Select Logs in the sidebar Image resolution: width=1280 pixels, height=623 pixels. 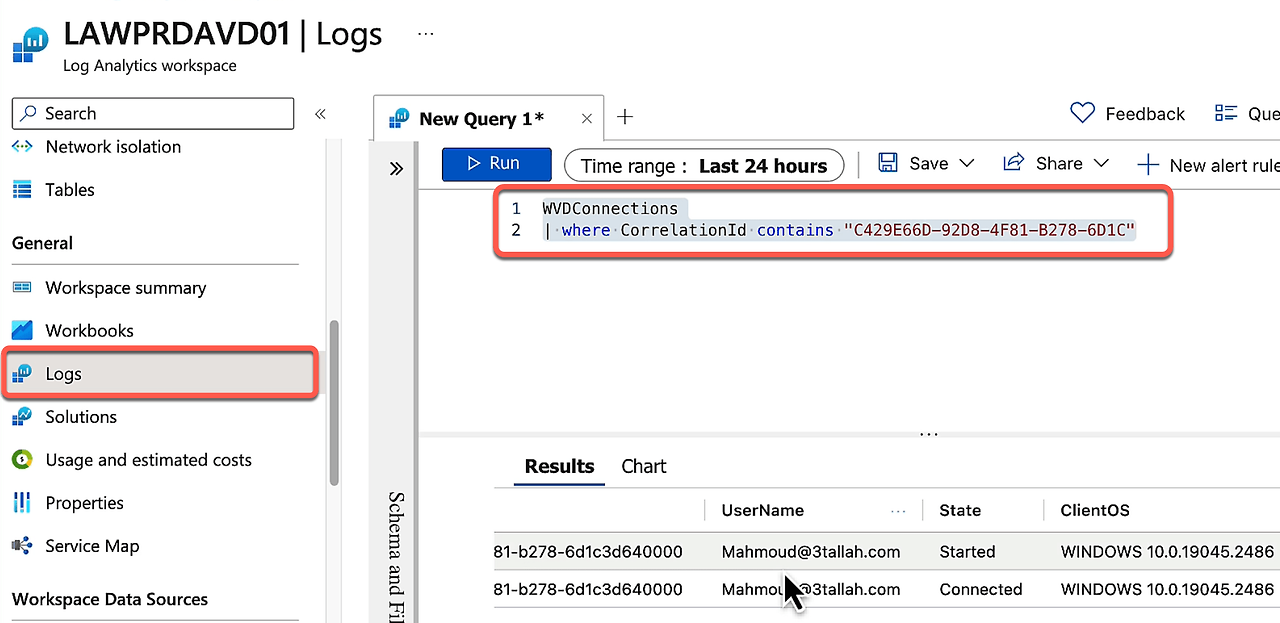[160, 374]
